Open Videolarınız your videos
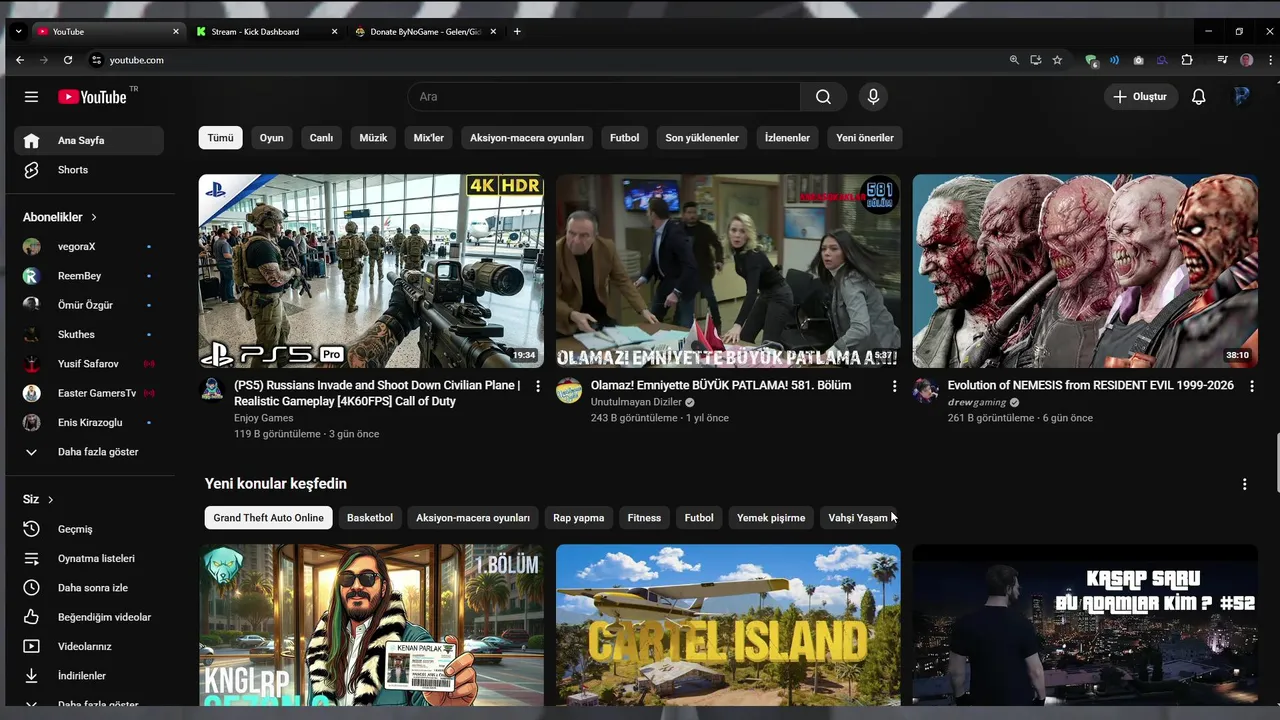Viewport: 1280px width, 720px height. (x=89, y=647)
